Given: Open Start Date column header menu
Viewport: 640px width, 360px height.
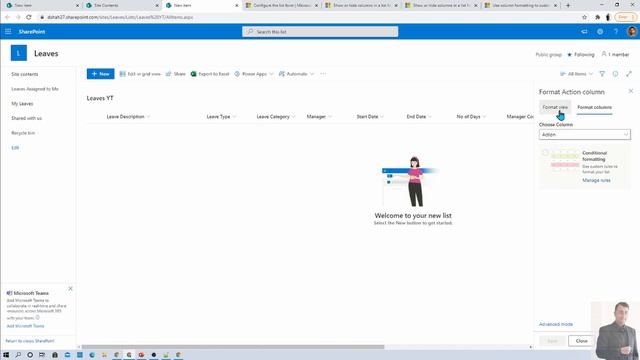Looking at the screenshot, I should 370,117.
